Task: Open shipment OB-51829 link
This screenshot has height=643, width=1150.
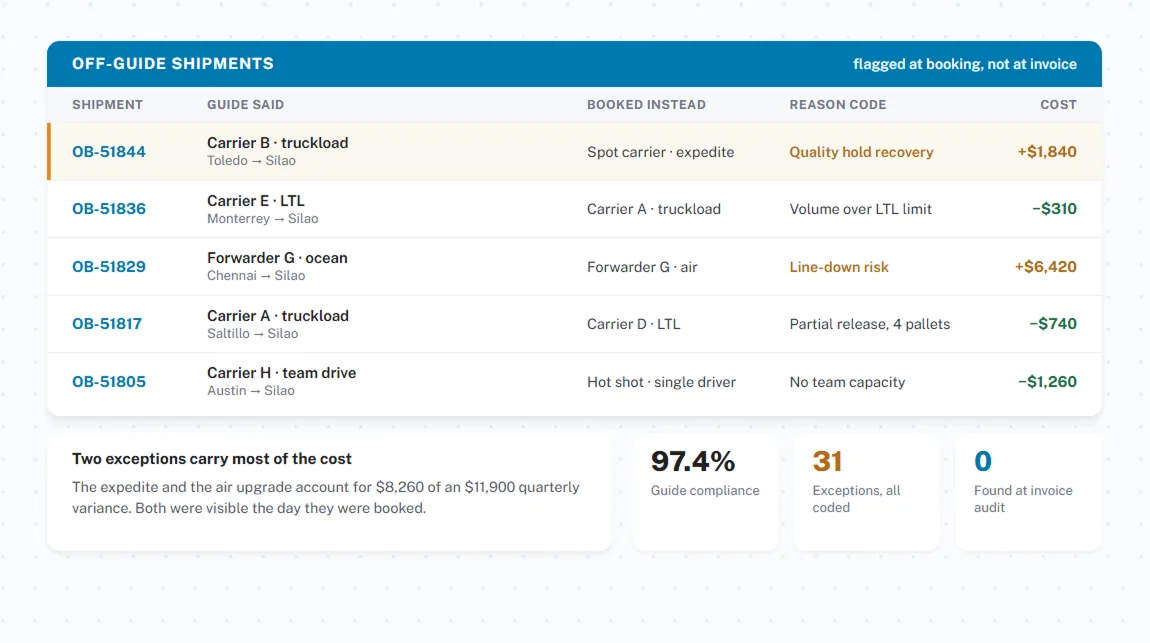Action: coord(109,267)
